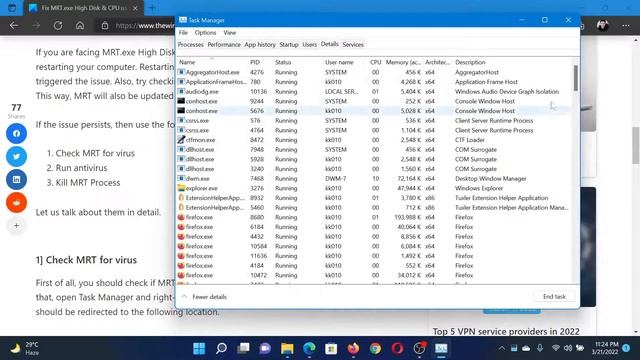The image size is (640, 360).
Task: Click End task button
Action: pyautogui.click(x=554, y=296)
